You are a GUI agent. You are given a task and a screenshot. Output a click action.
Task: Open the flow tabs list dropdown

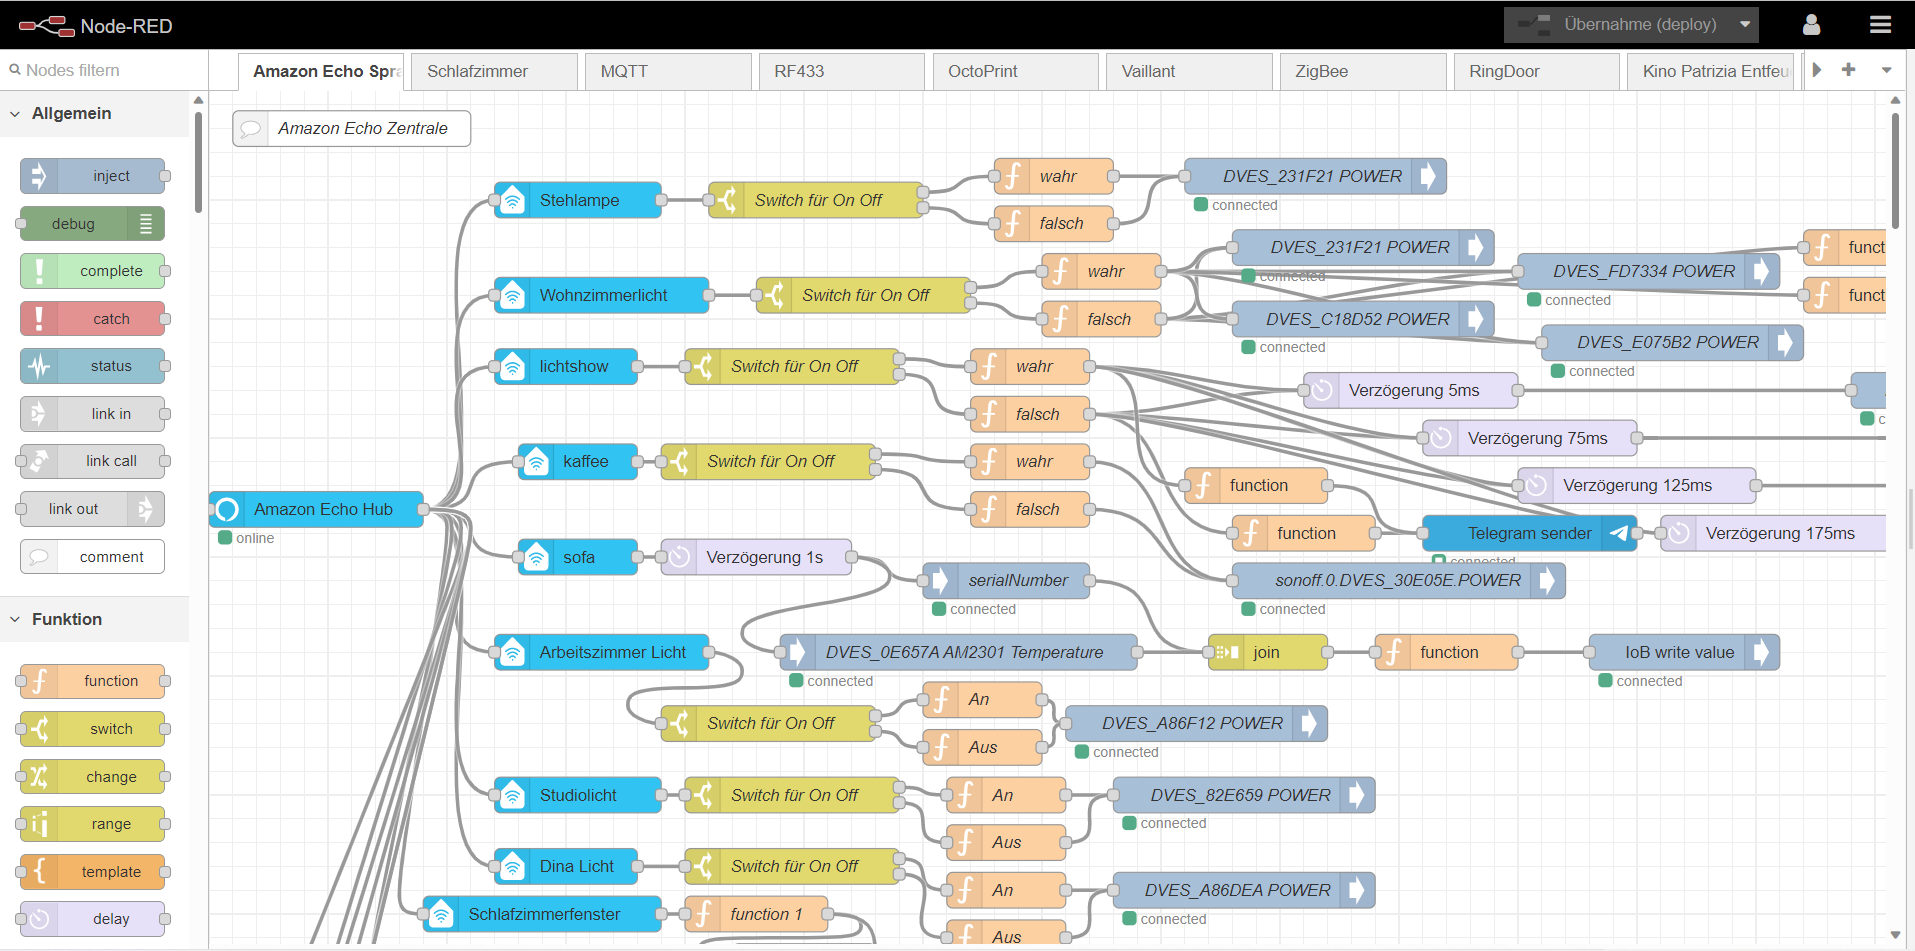pyautogui.click(x=1886, y=70)
